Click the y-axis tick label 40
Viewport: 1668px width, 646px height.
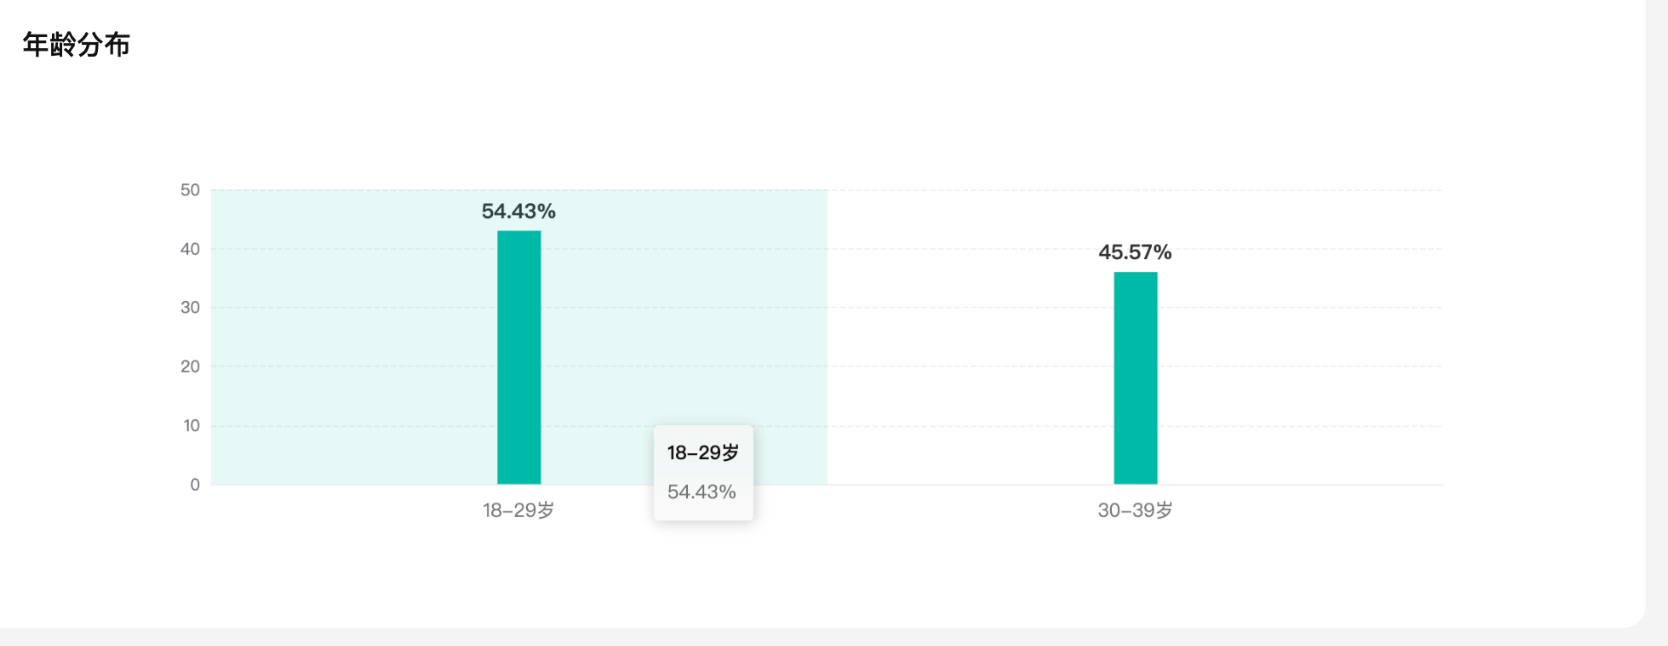[x=190, y=249]
